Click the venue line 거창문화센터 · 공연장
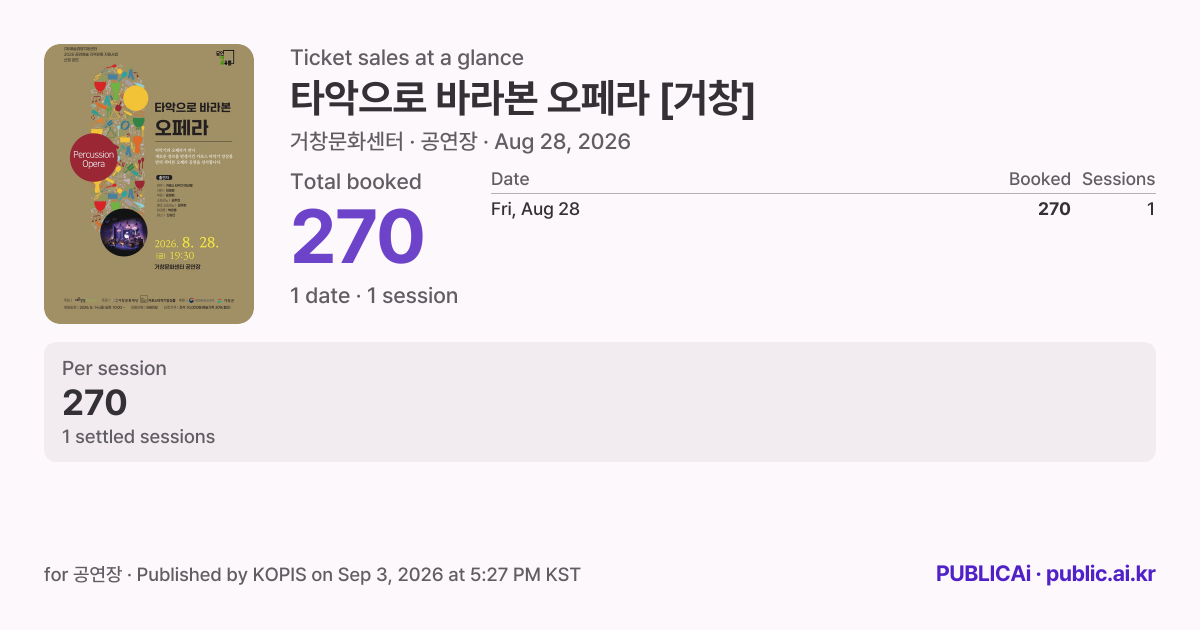The image size is (1200, 630). coord(381,141)
